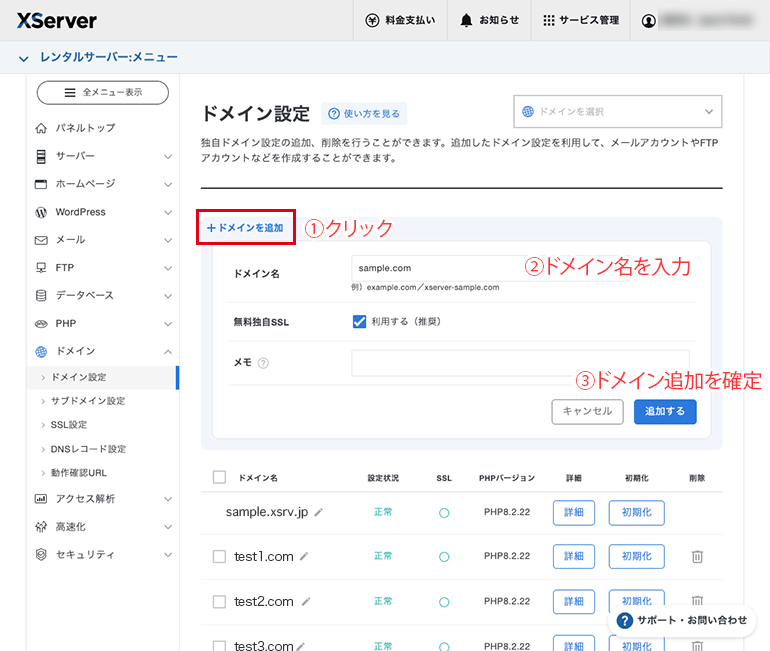This screenshot has width=770, height=651.
Task: Open DNSレコード設定 sidebar item
Action: tap(88, 449)
